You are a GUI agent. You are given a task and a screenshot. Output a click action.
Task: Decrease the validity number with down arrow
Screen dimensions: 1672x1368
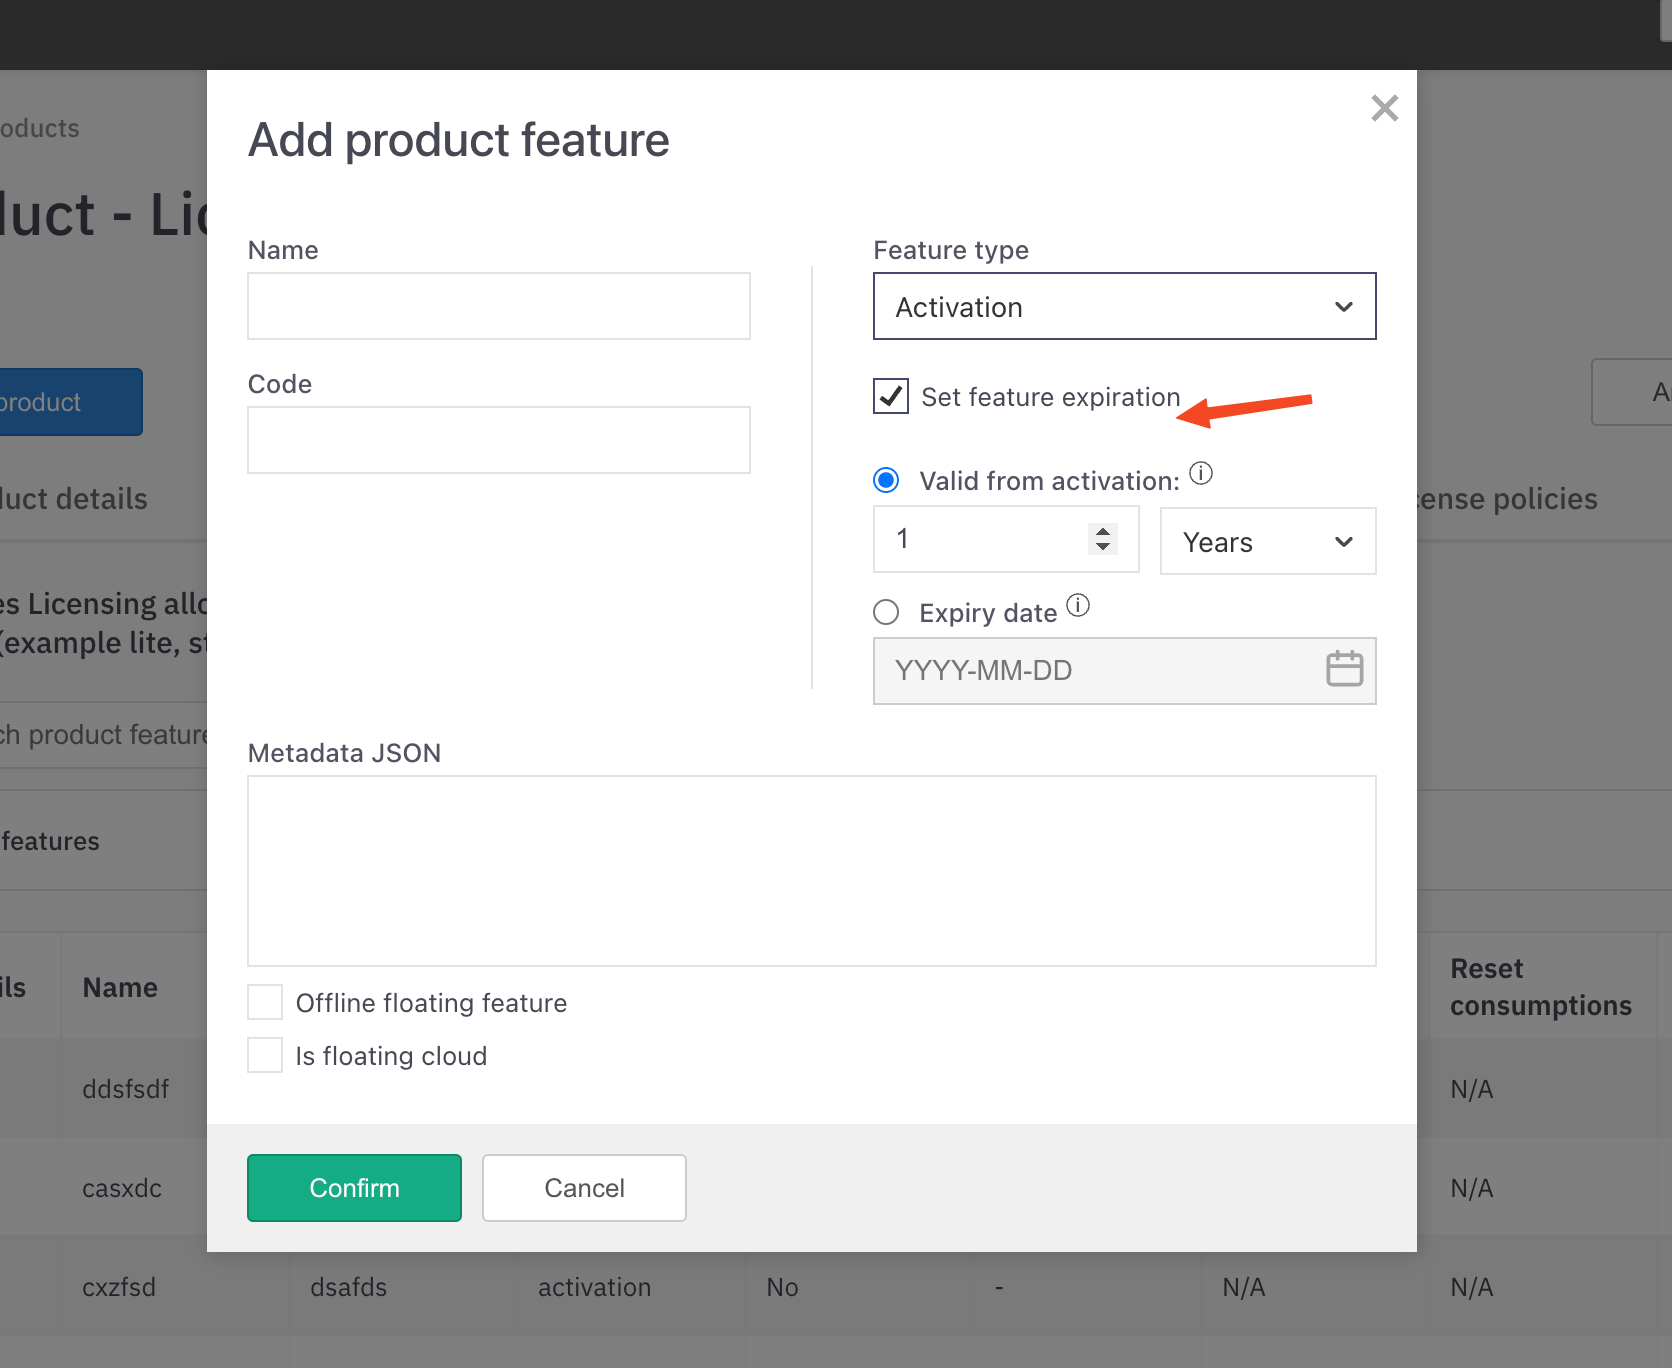pos(1103,547)
